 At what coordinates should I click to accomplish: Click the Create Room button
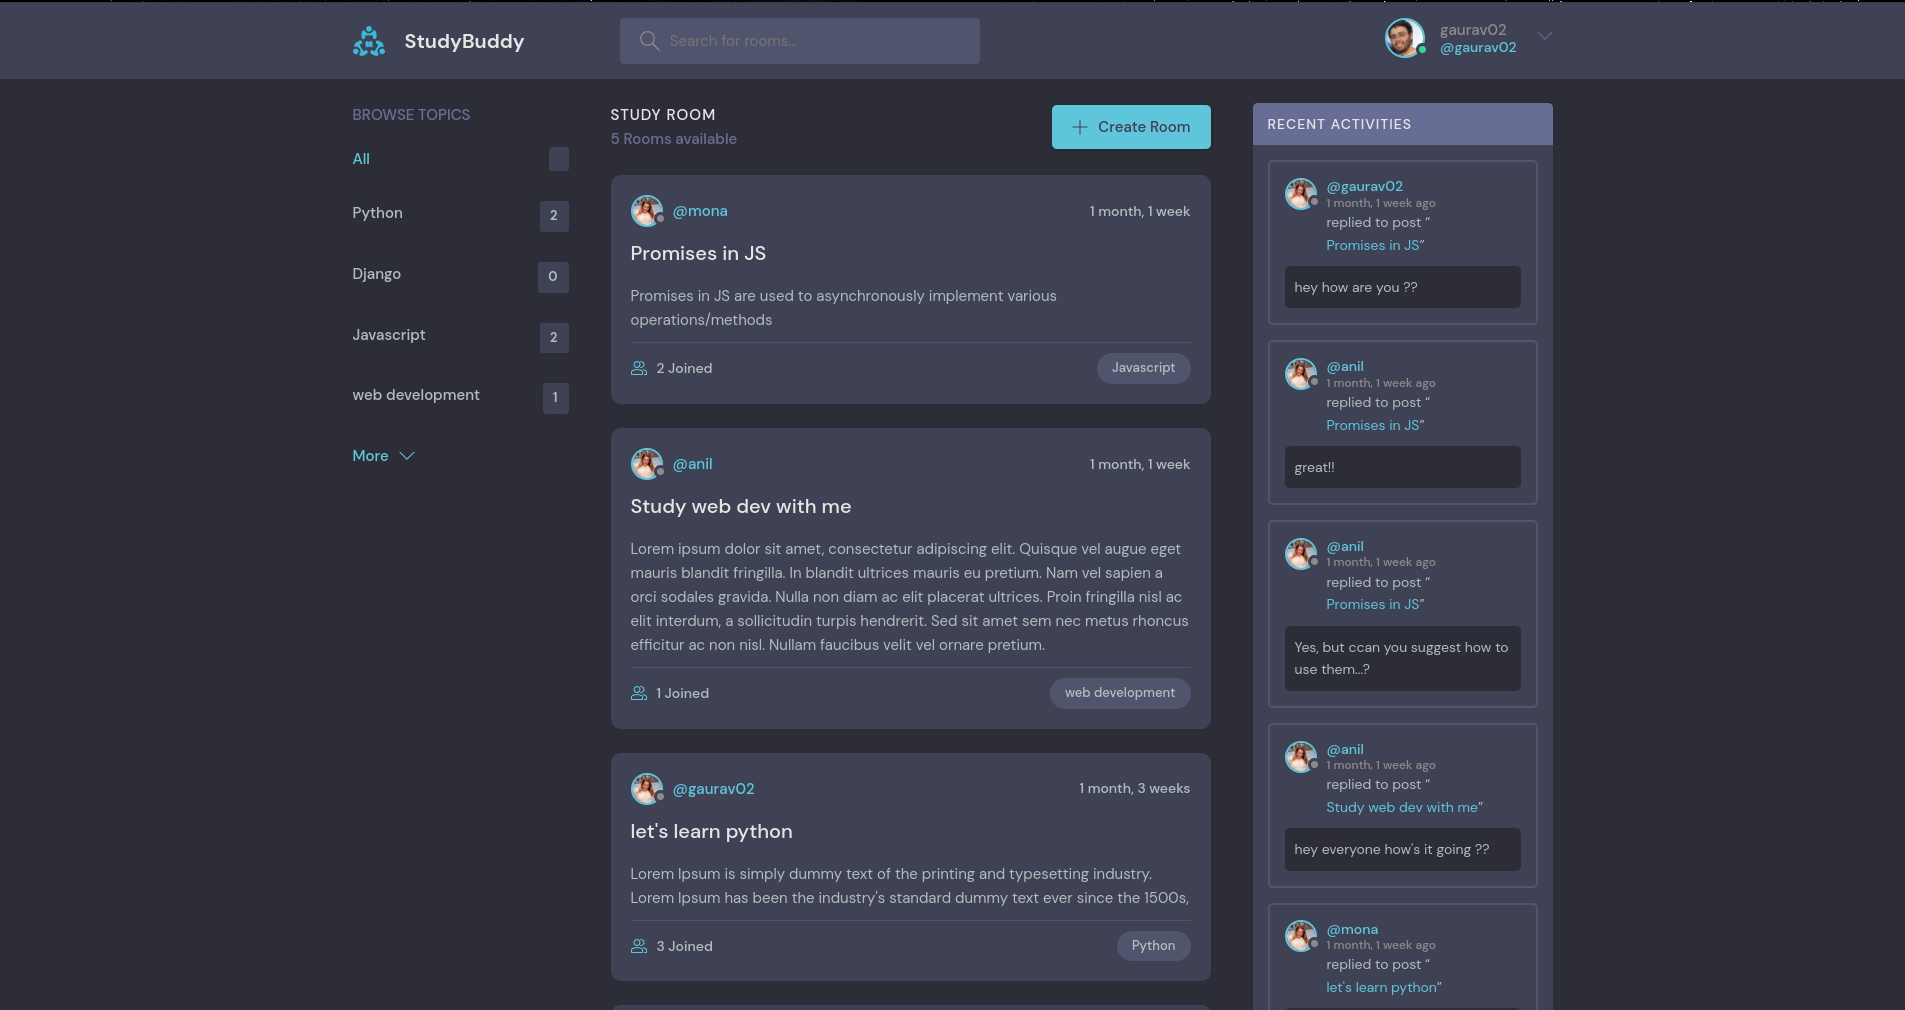pos(1131,127)
